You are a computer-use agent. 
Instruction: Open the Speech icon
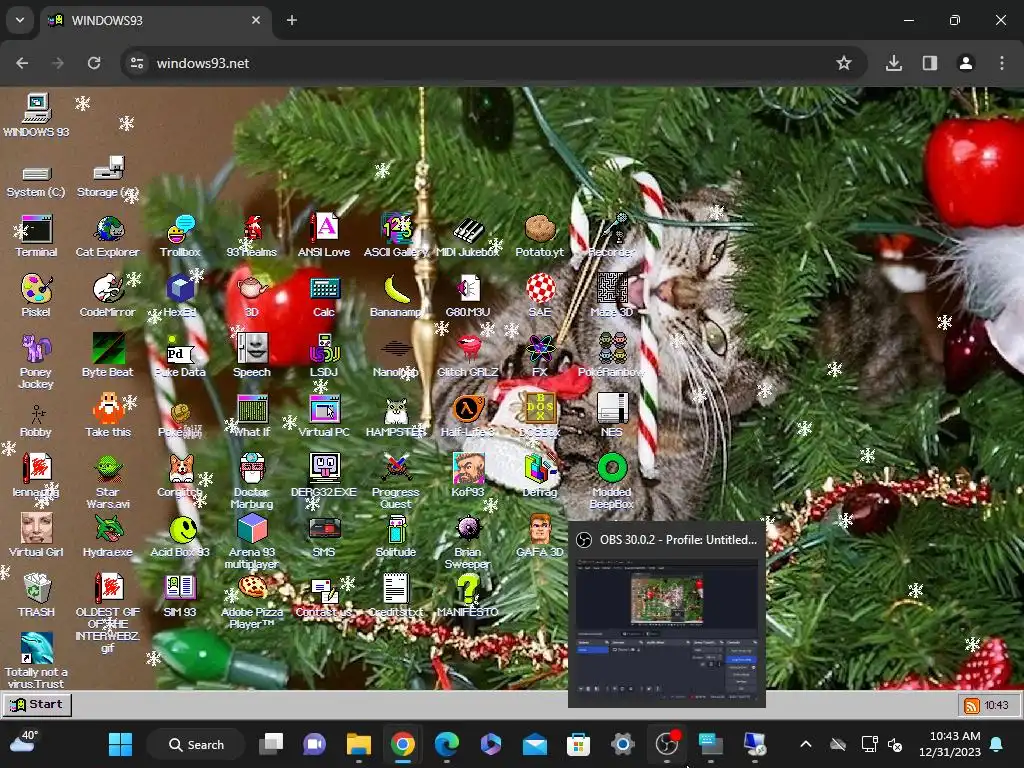pos(252,349)
